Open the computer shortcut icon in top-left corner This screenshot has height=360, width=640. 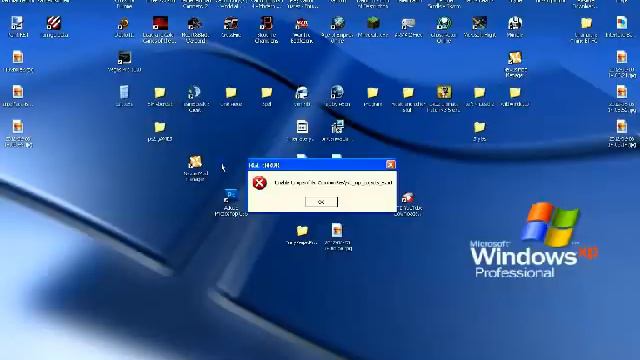click(18, 23)
